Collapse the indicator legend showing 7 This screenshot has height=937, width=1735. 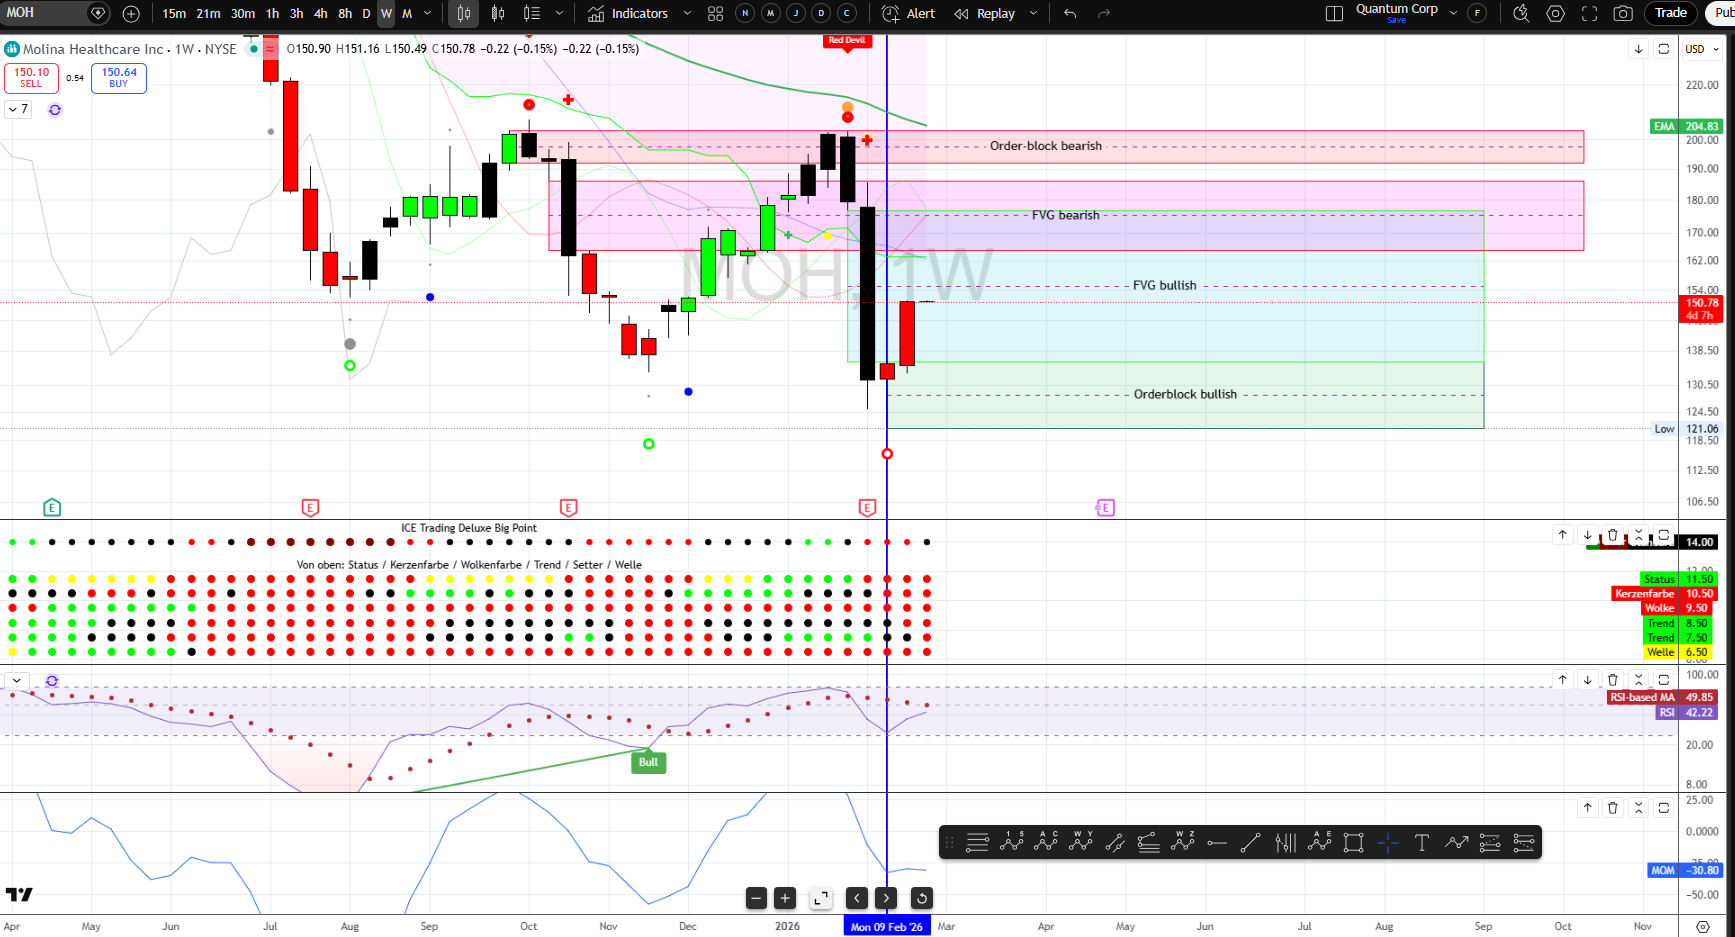[x=18, y=109]
